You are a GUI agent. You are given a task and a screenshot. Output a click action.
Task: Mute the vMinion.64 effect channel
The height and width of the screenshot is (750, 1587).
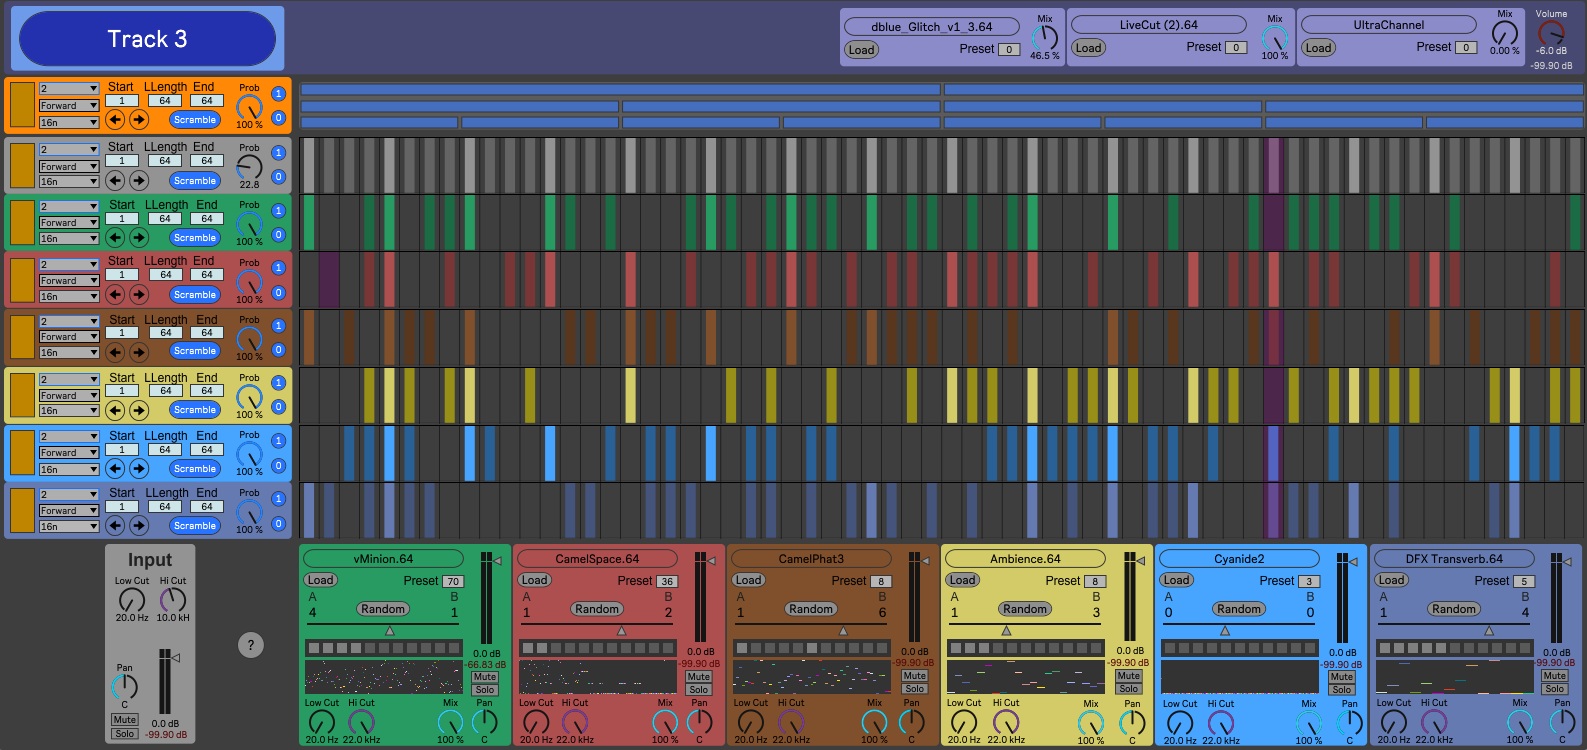(x=485, y=677)
